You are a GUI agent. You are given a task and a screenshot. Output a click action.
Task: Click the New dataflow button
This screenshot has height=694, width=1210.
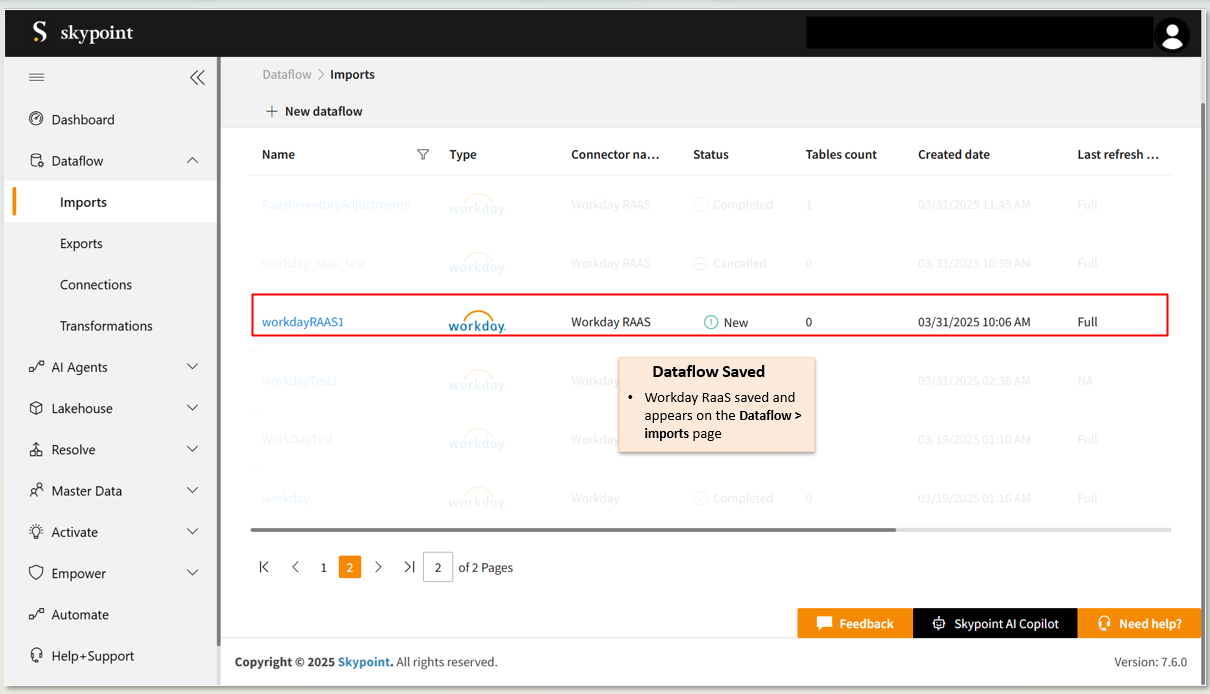[314, 111]
